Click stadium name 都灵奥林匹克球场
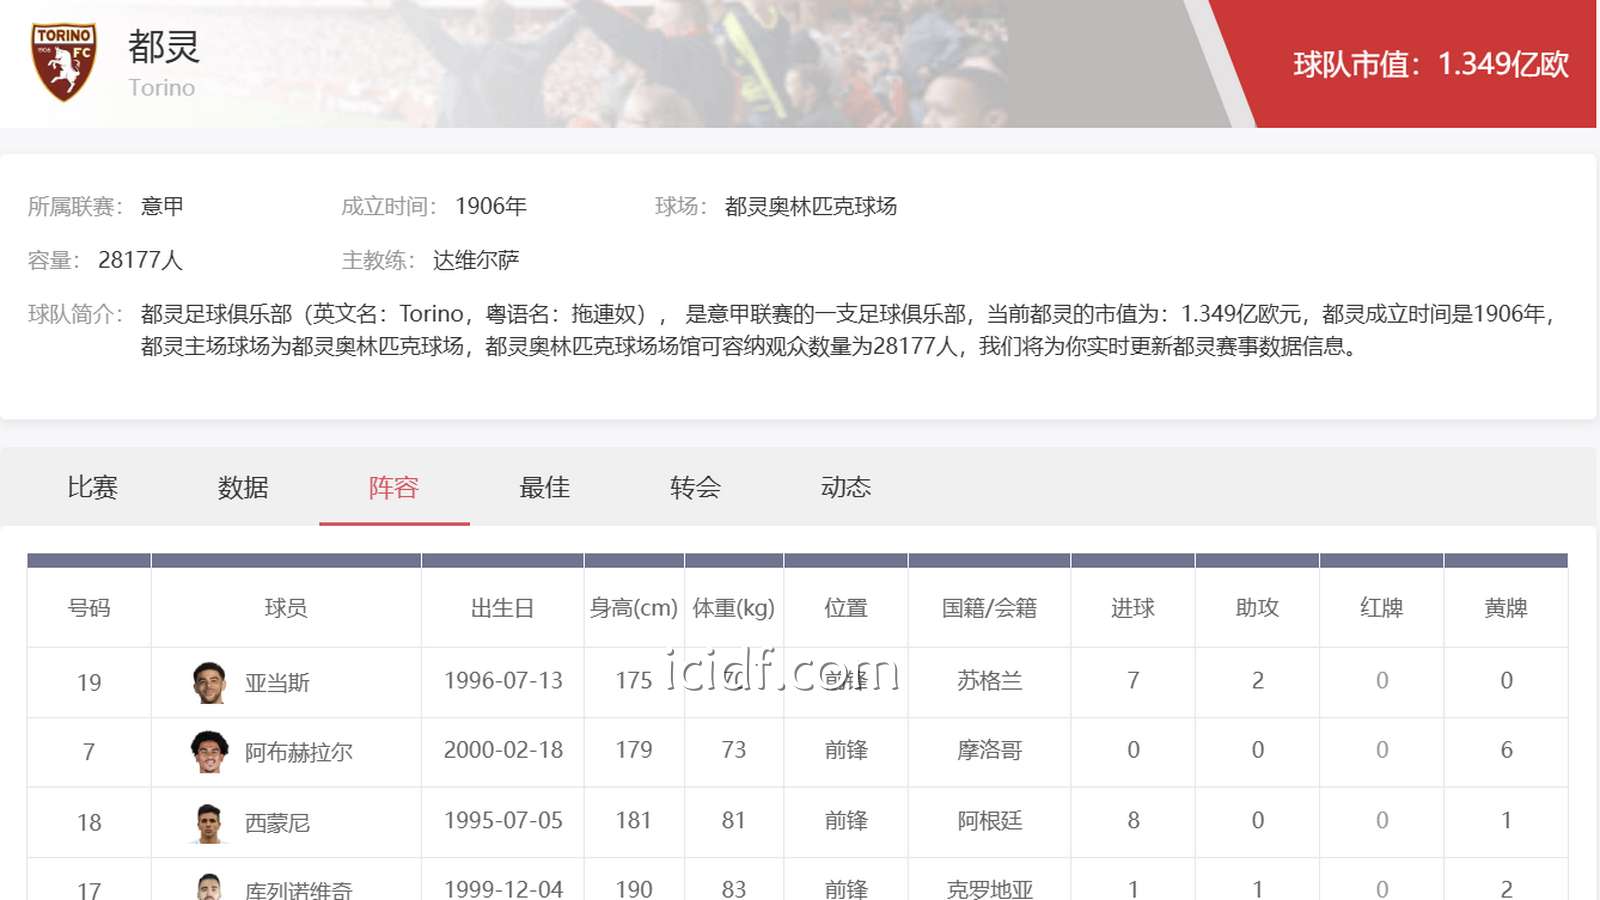The width and height of the screenshot is (1600, 900). [811, 206]
